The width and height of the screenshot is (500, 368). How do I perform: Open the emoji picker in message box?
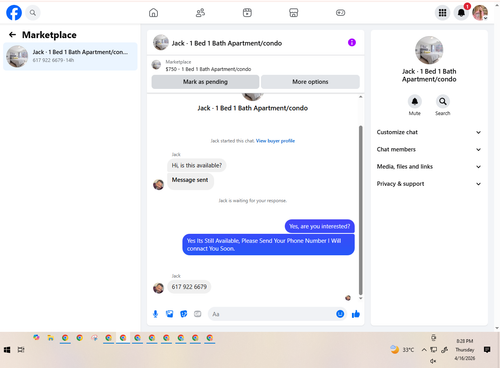pyautogui.click(x=340, y=314)
